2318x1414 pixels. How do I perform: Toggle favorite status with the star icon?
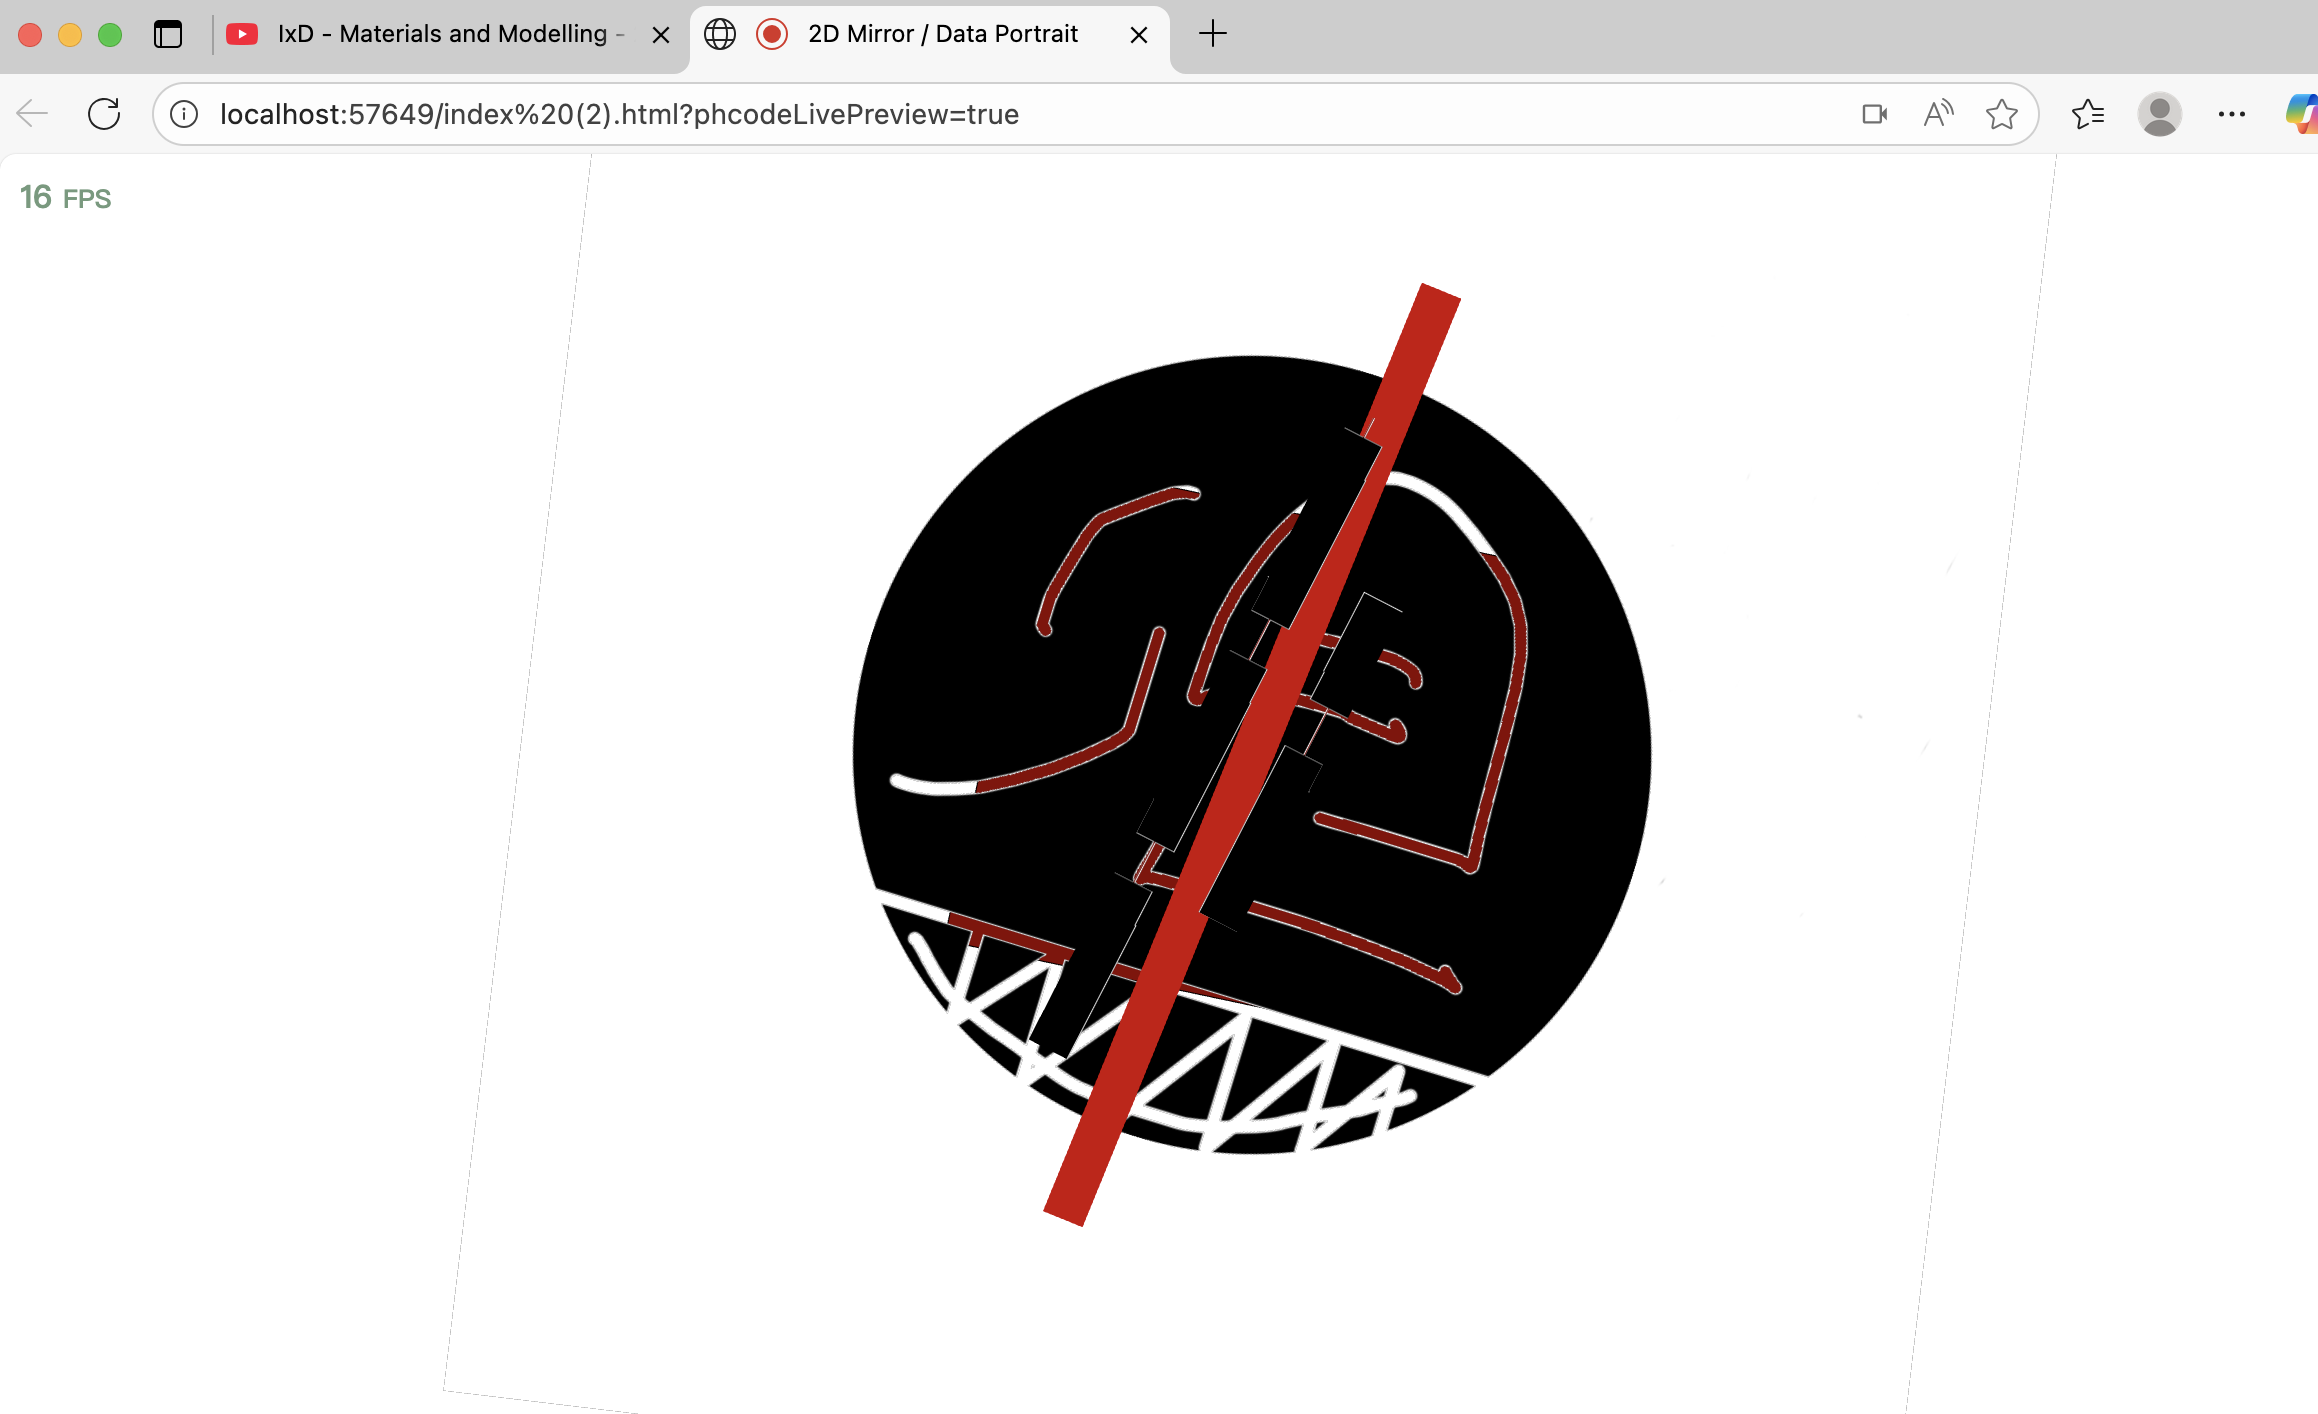(2003, 114)
